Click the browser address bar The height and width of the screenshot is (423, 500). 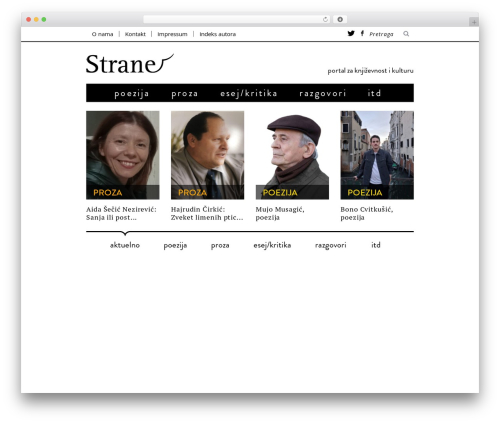(x=237, y=20)
